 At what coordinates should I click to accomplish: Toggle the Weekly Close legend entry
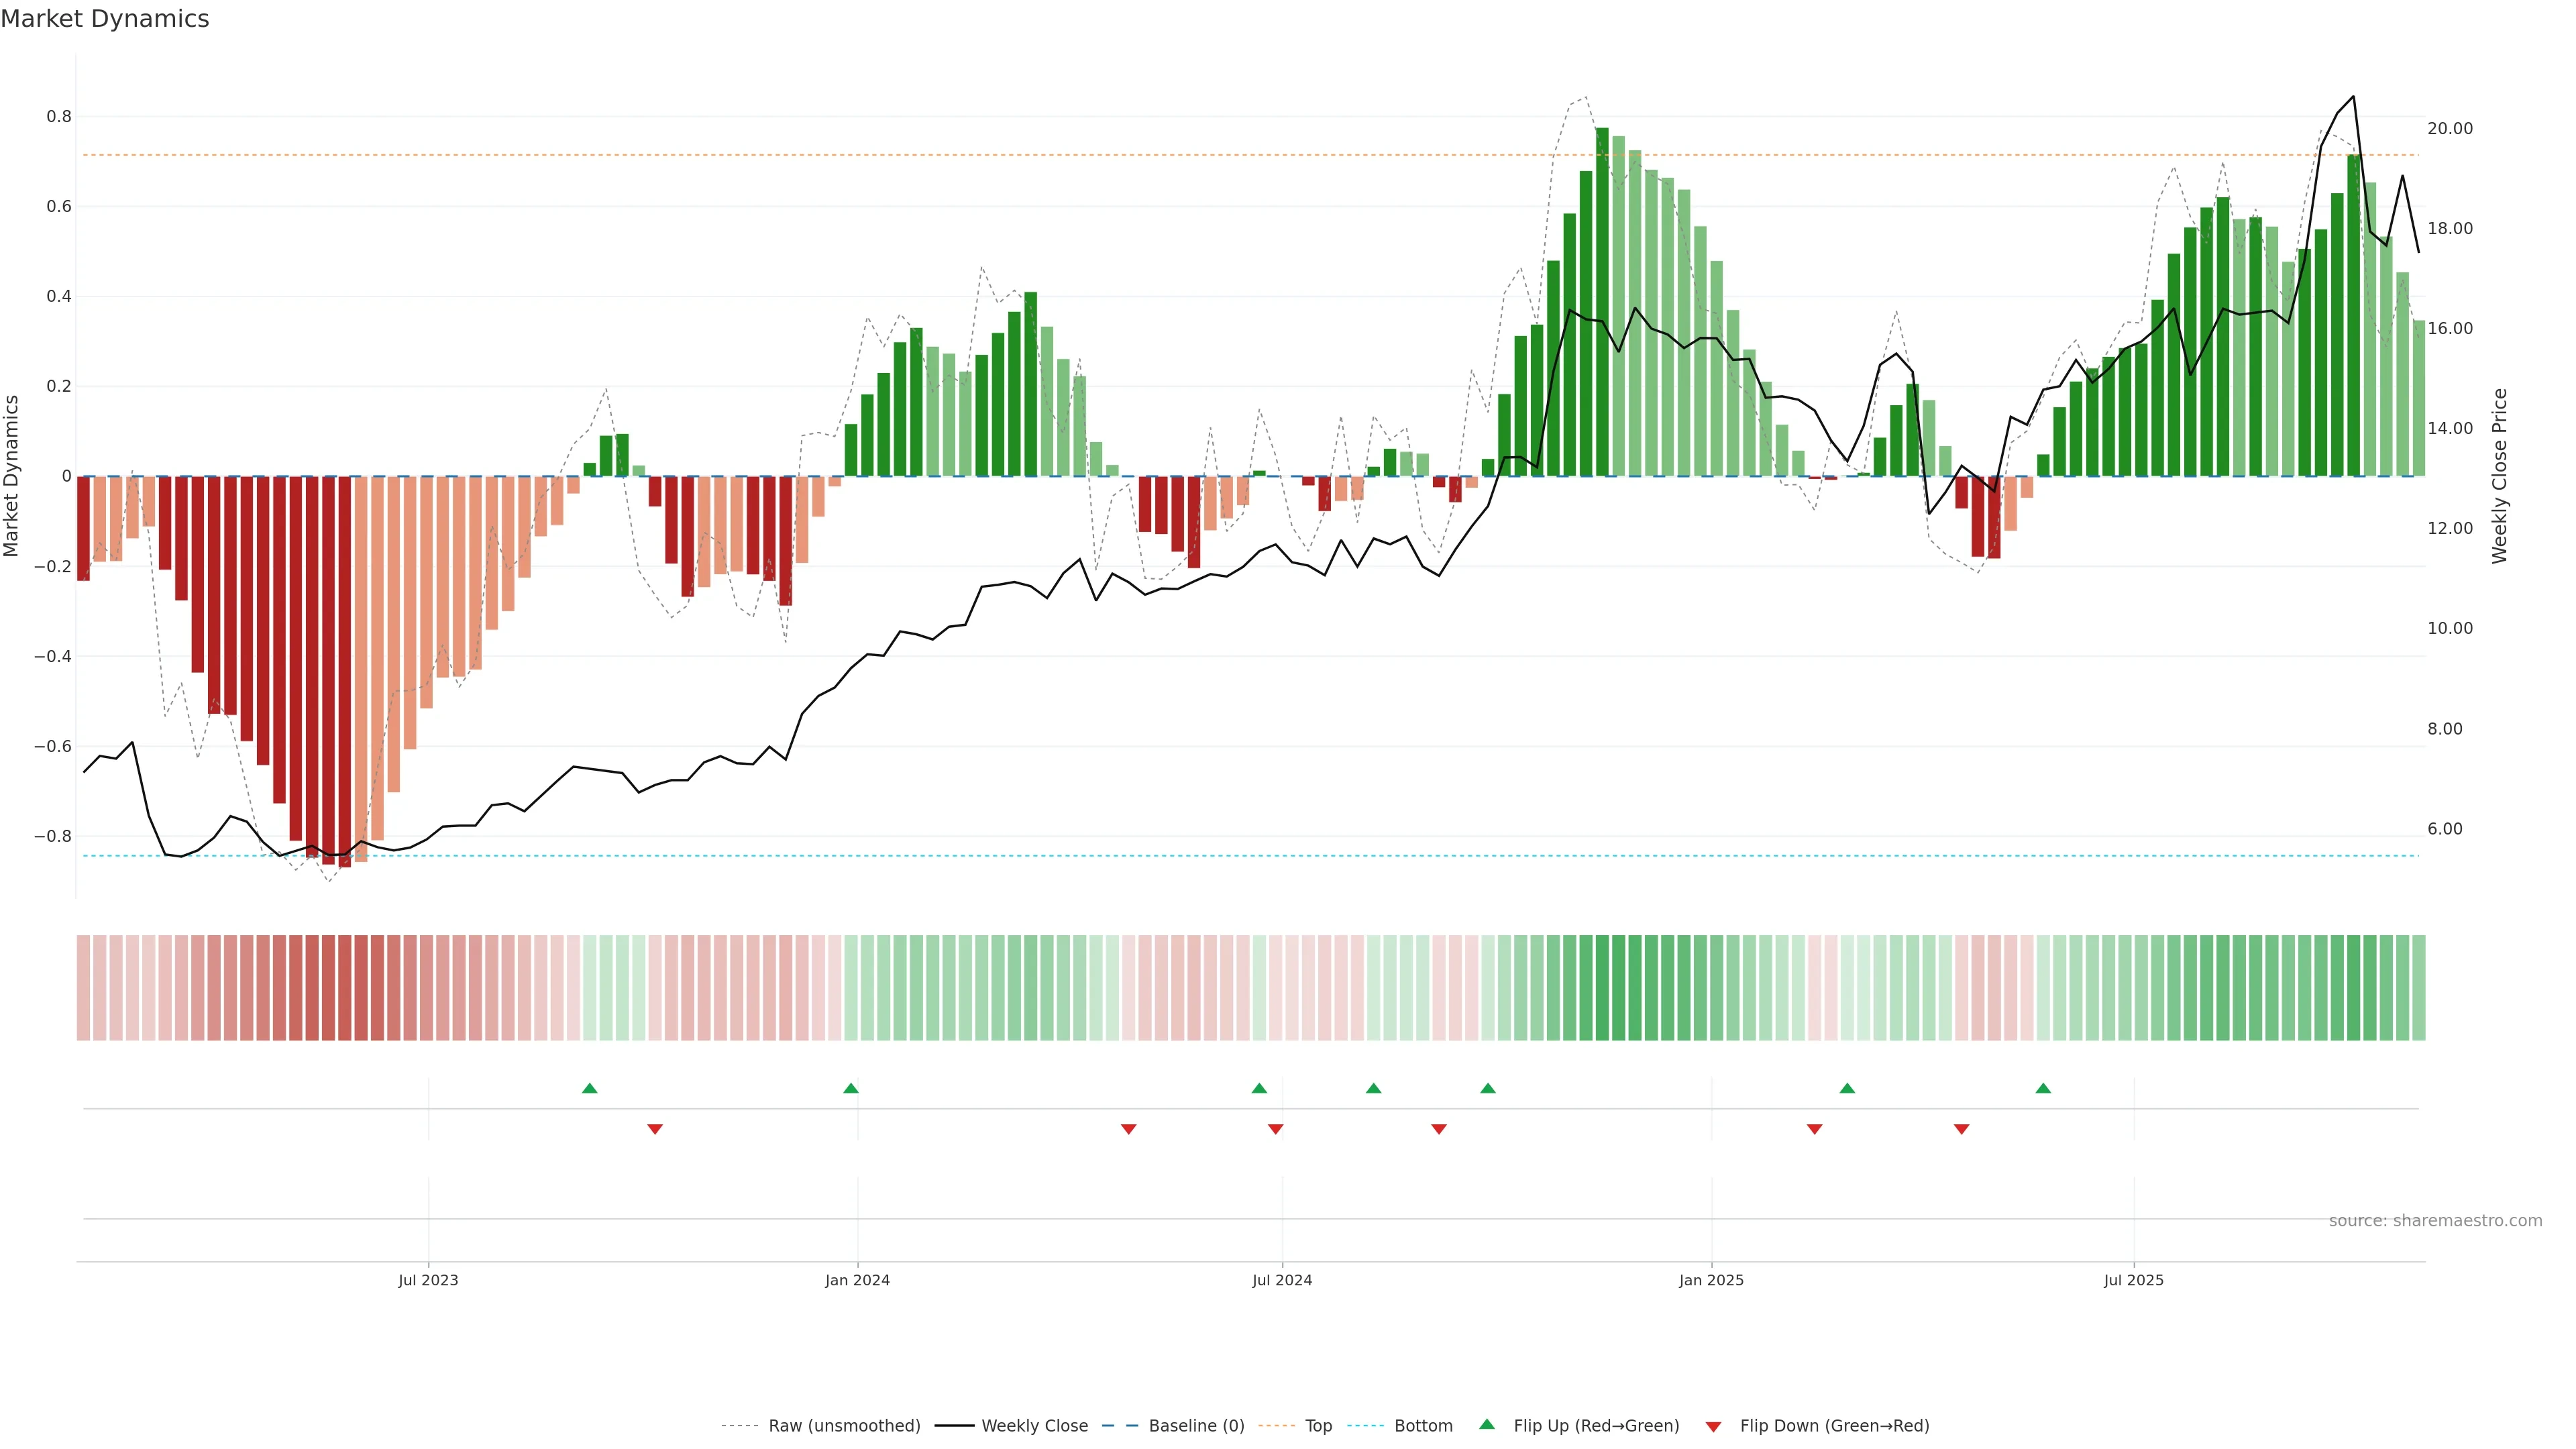point(1034,1426)
